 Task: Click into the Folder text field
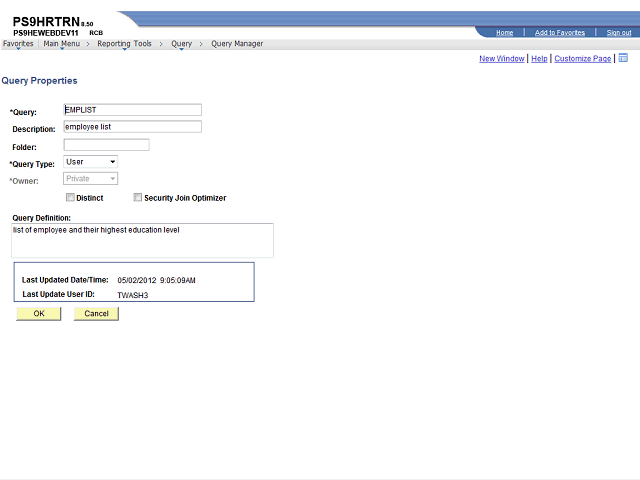[106, 145]
